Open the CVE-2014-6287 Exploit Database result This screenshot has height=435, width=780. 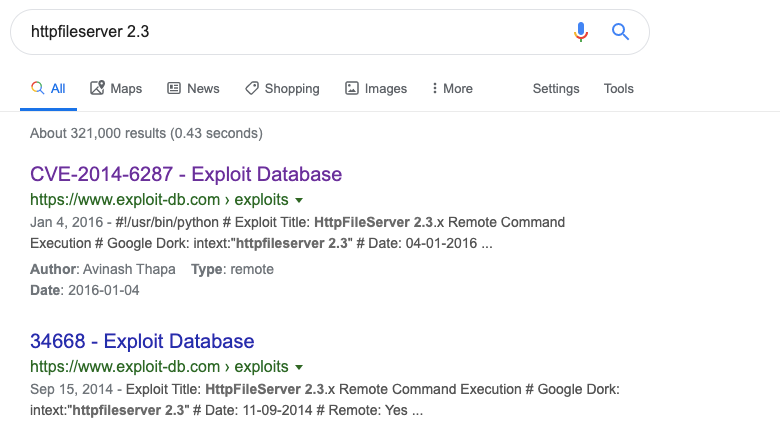tap(186, 174)
